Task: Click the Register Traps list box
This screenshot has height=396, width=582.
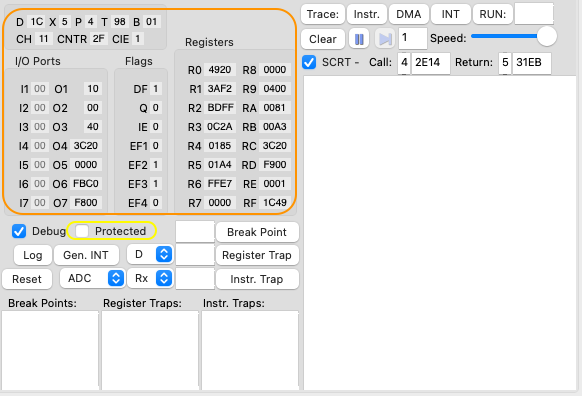Action: (x=150, y=350)
